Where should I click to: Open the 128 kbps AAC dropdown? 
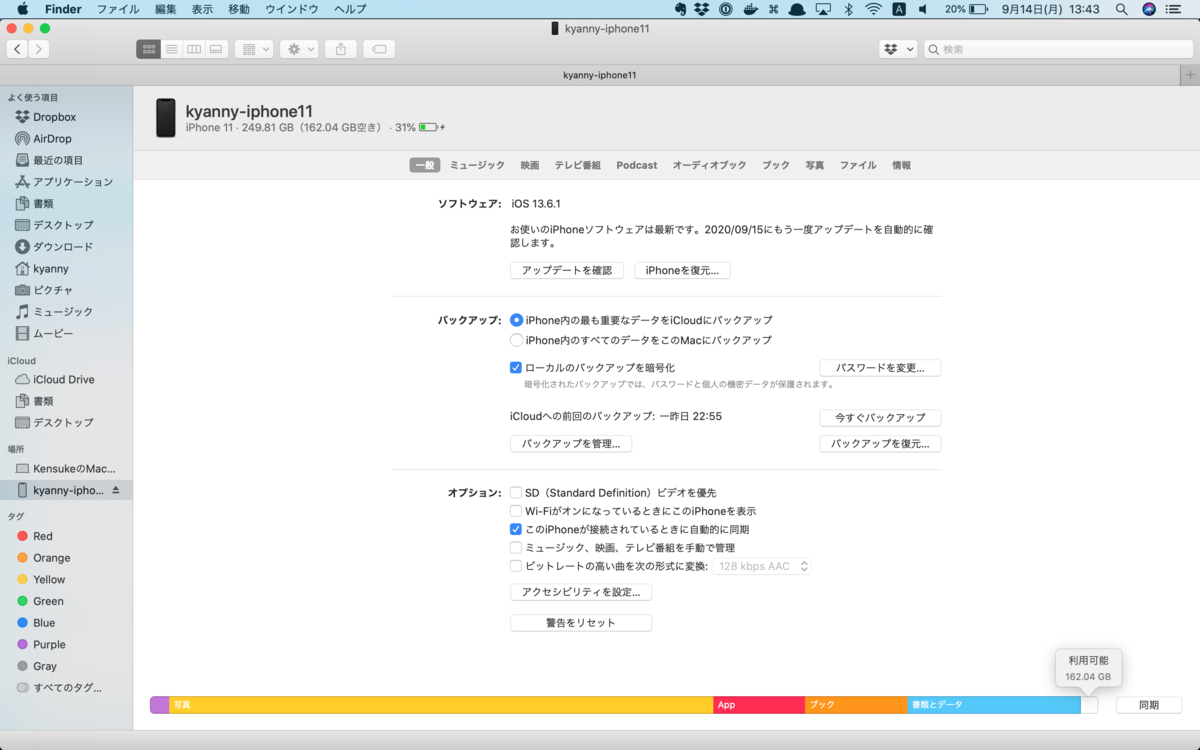point(761,566)
